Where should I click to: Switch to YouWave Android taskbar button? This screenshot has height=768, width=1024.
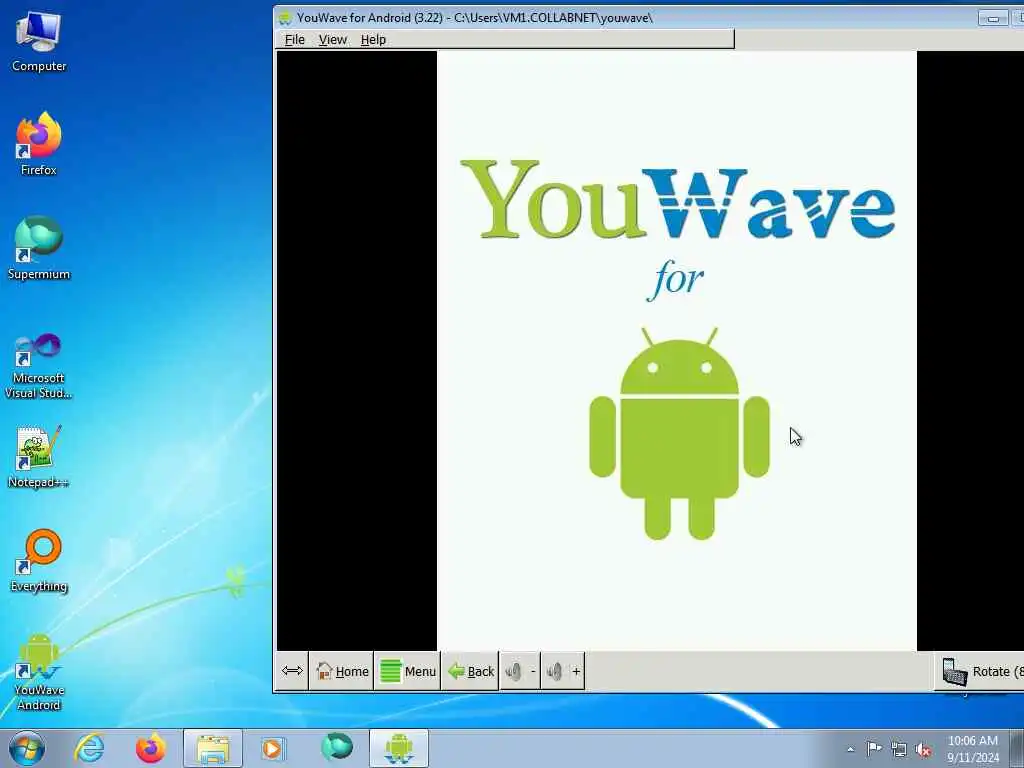[x=399, y=748]
